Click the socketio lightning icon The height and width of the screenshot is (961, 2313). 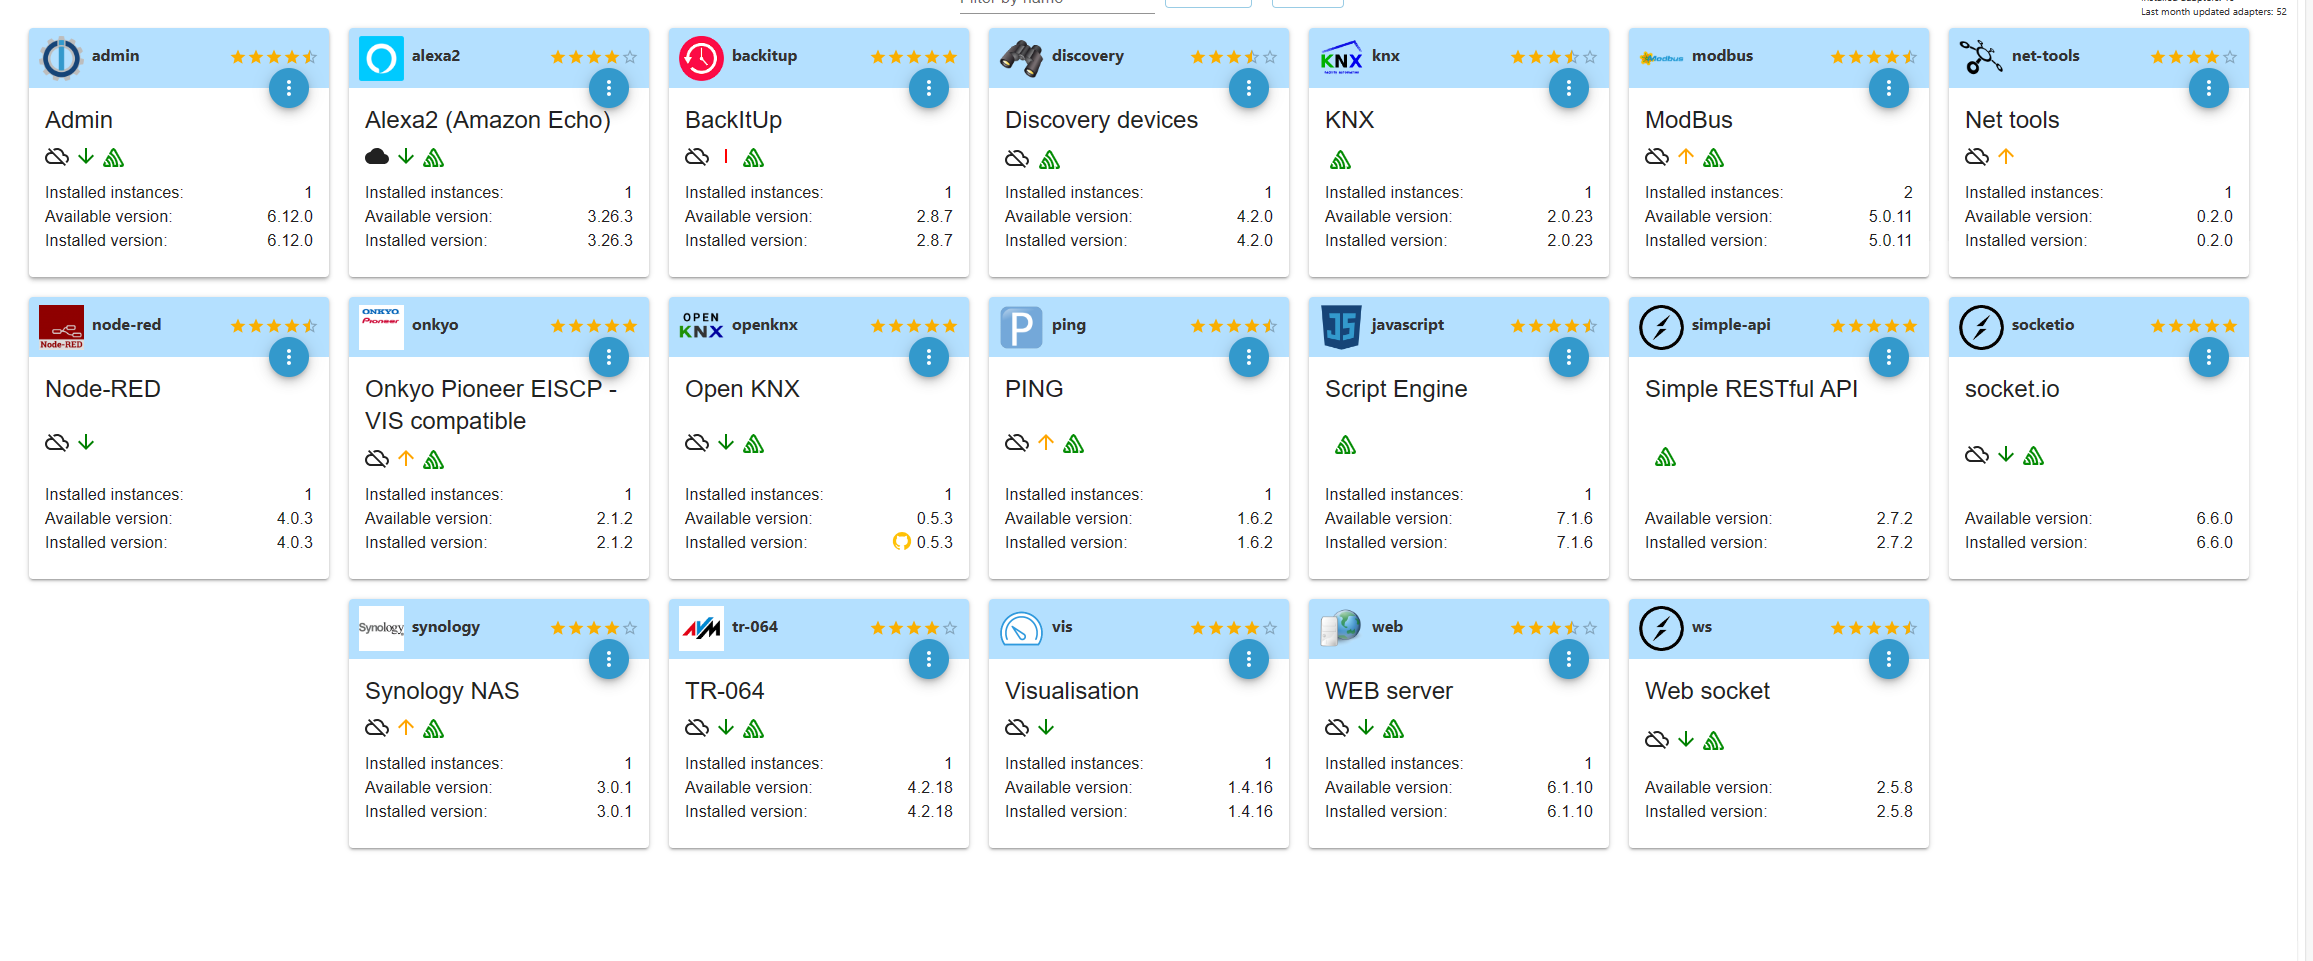click(x=1981, y=327)
